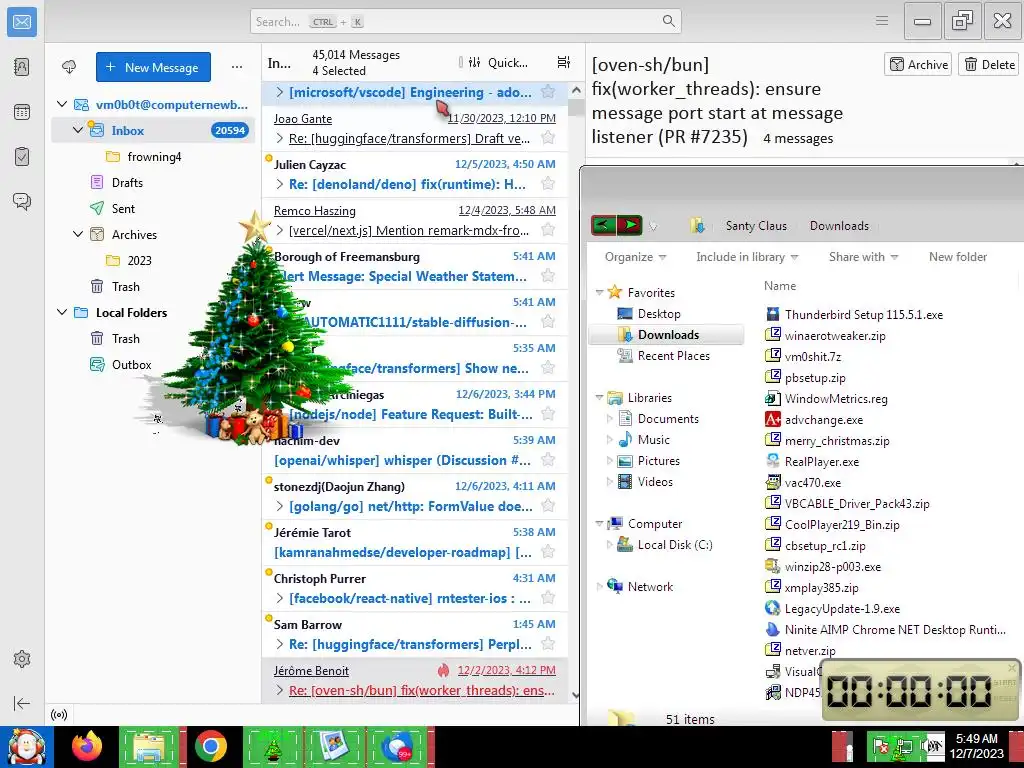Open the Address Book icon in sidebar
Viewport: 1024px width, 768px height.
22,67
